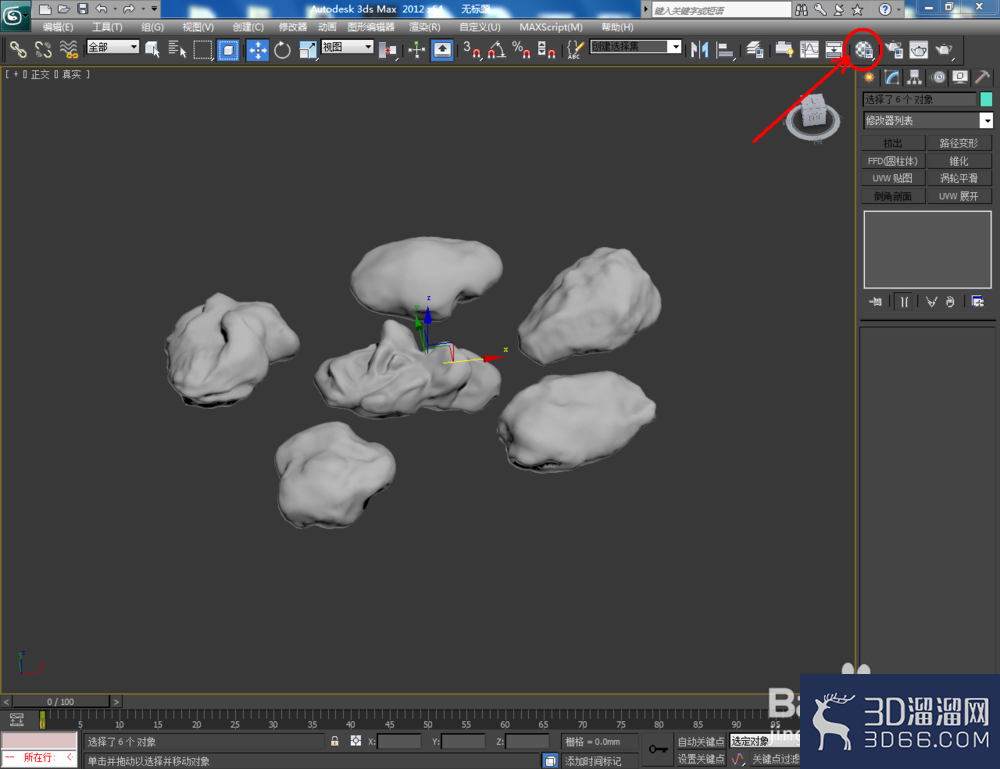
Task: Click the FFD(圆柱体) modifier button
Action: point(893,161)
